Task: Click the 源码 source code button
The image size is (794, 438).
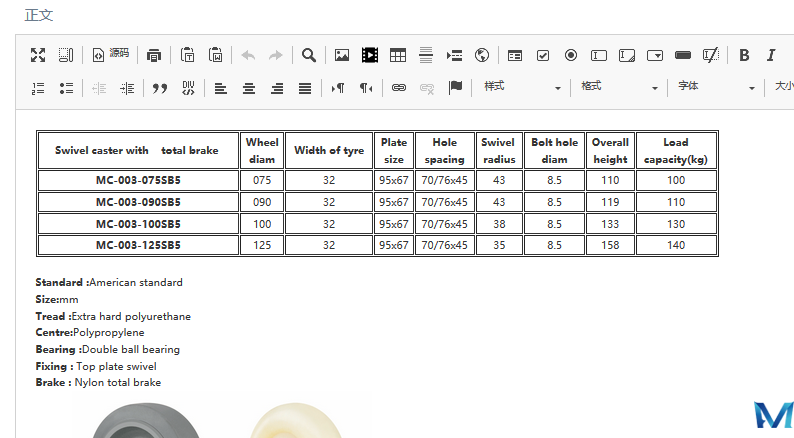Action: coord(111,55)
